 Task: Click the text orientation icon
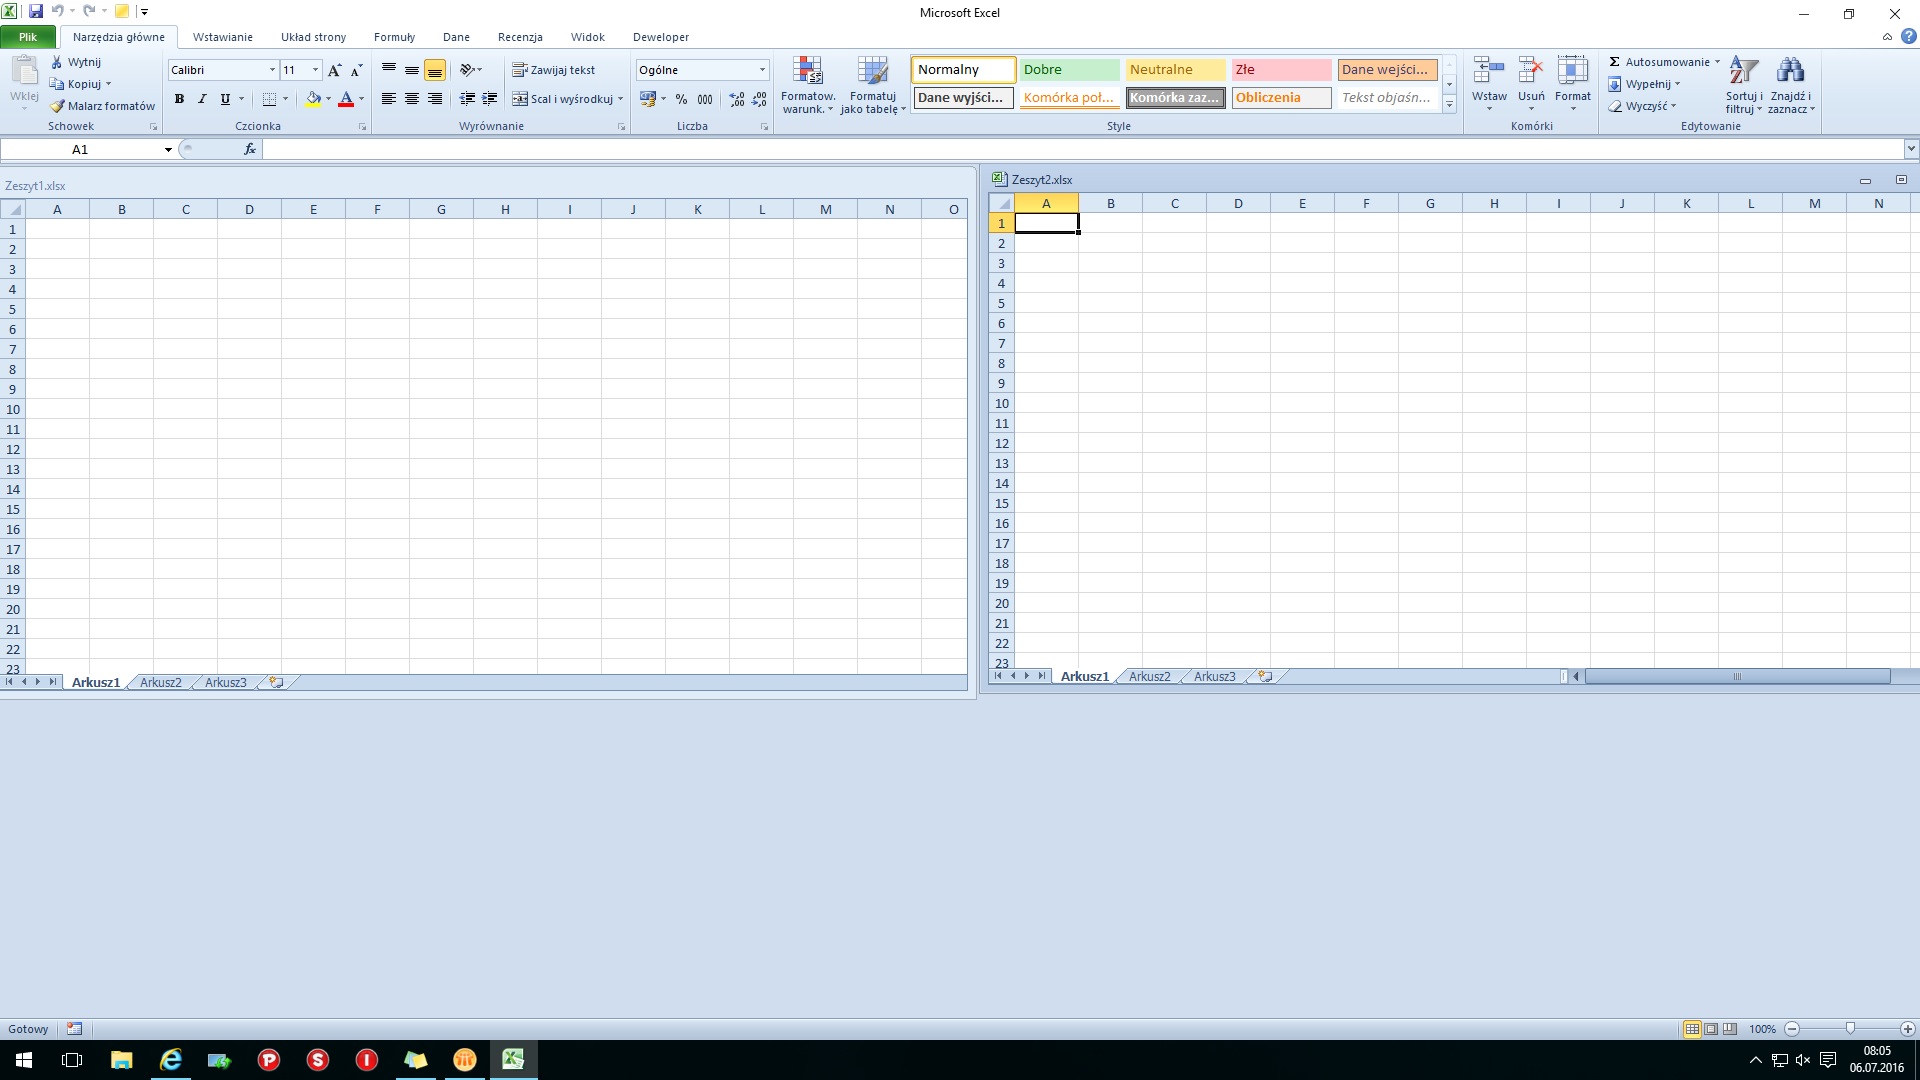pos(466,70)
